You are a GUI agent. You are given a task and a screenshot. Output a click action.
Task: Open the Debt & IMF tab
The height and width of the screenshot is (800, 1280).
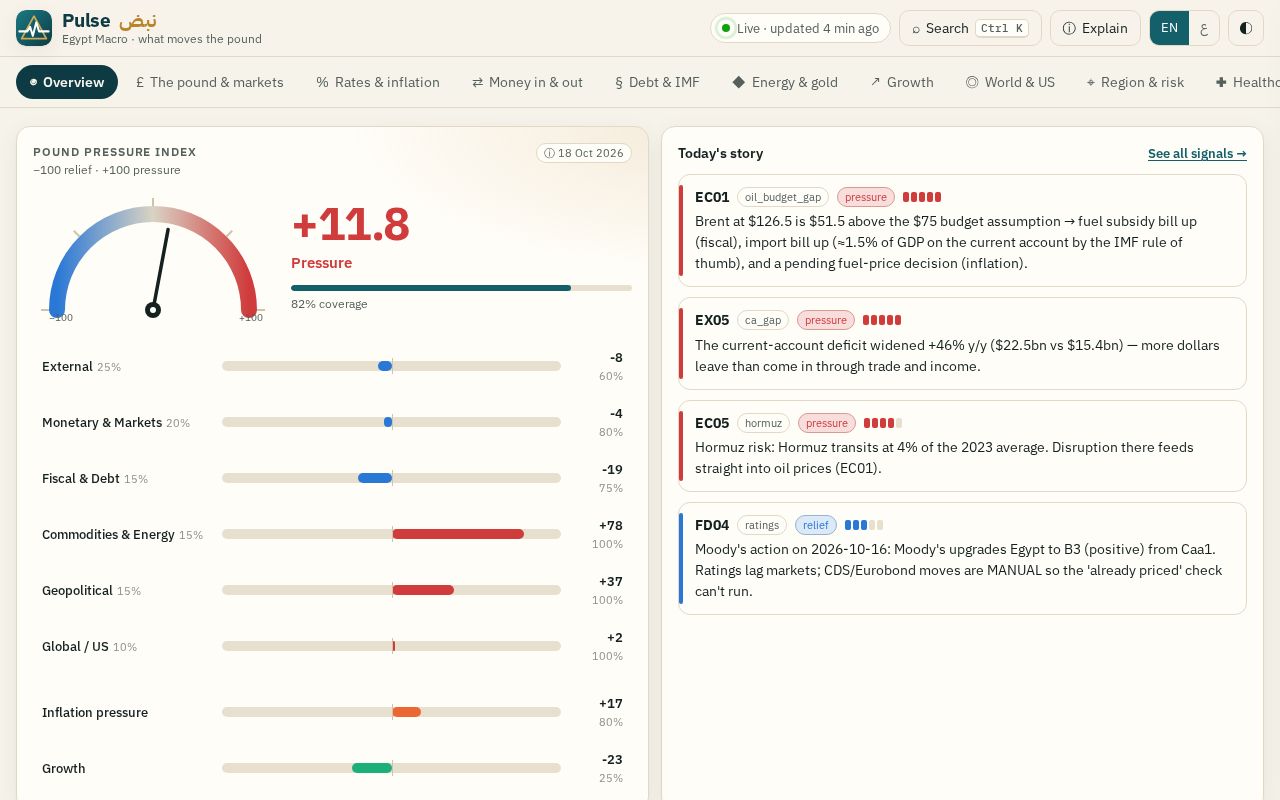pyautogui.click(x=657, y=82)
